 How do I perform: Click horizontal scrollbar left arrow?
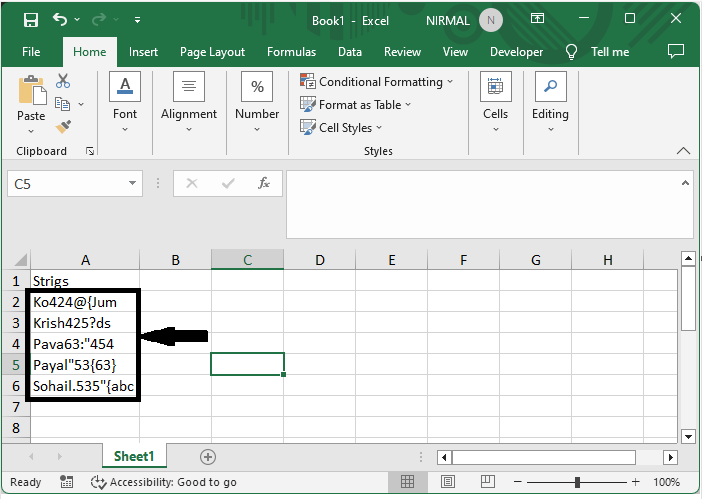point(444,457)
